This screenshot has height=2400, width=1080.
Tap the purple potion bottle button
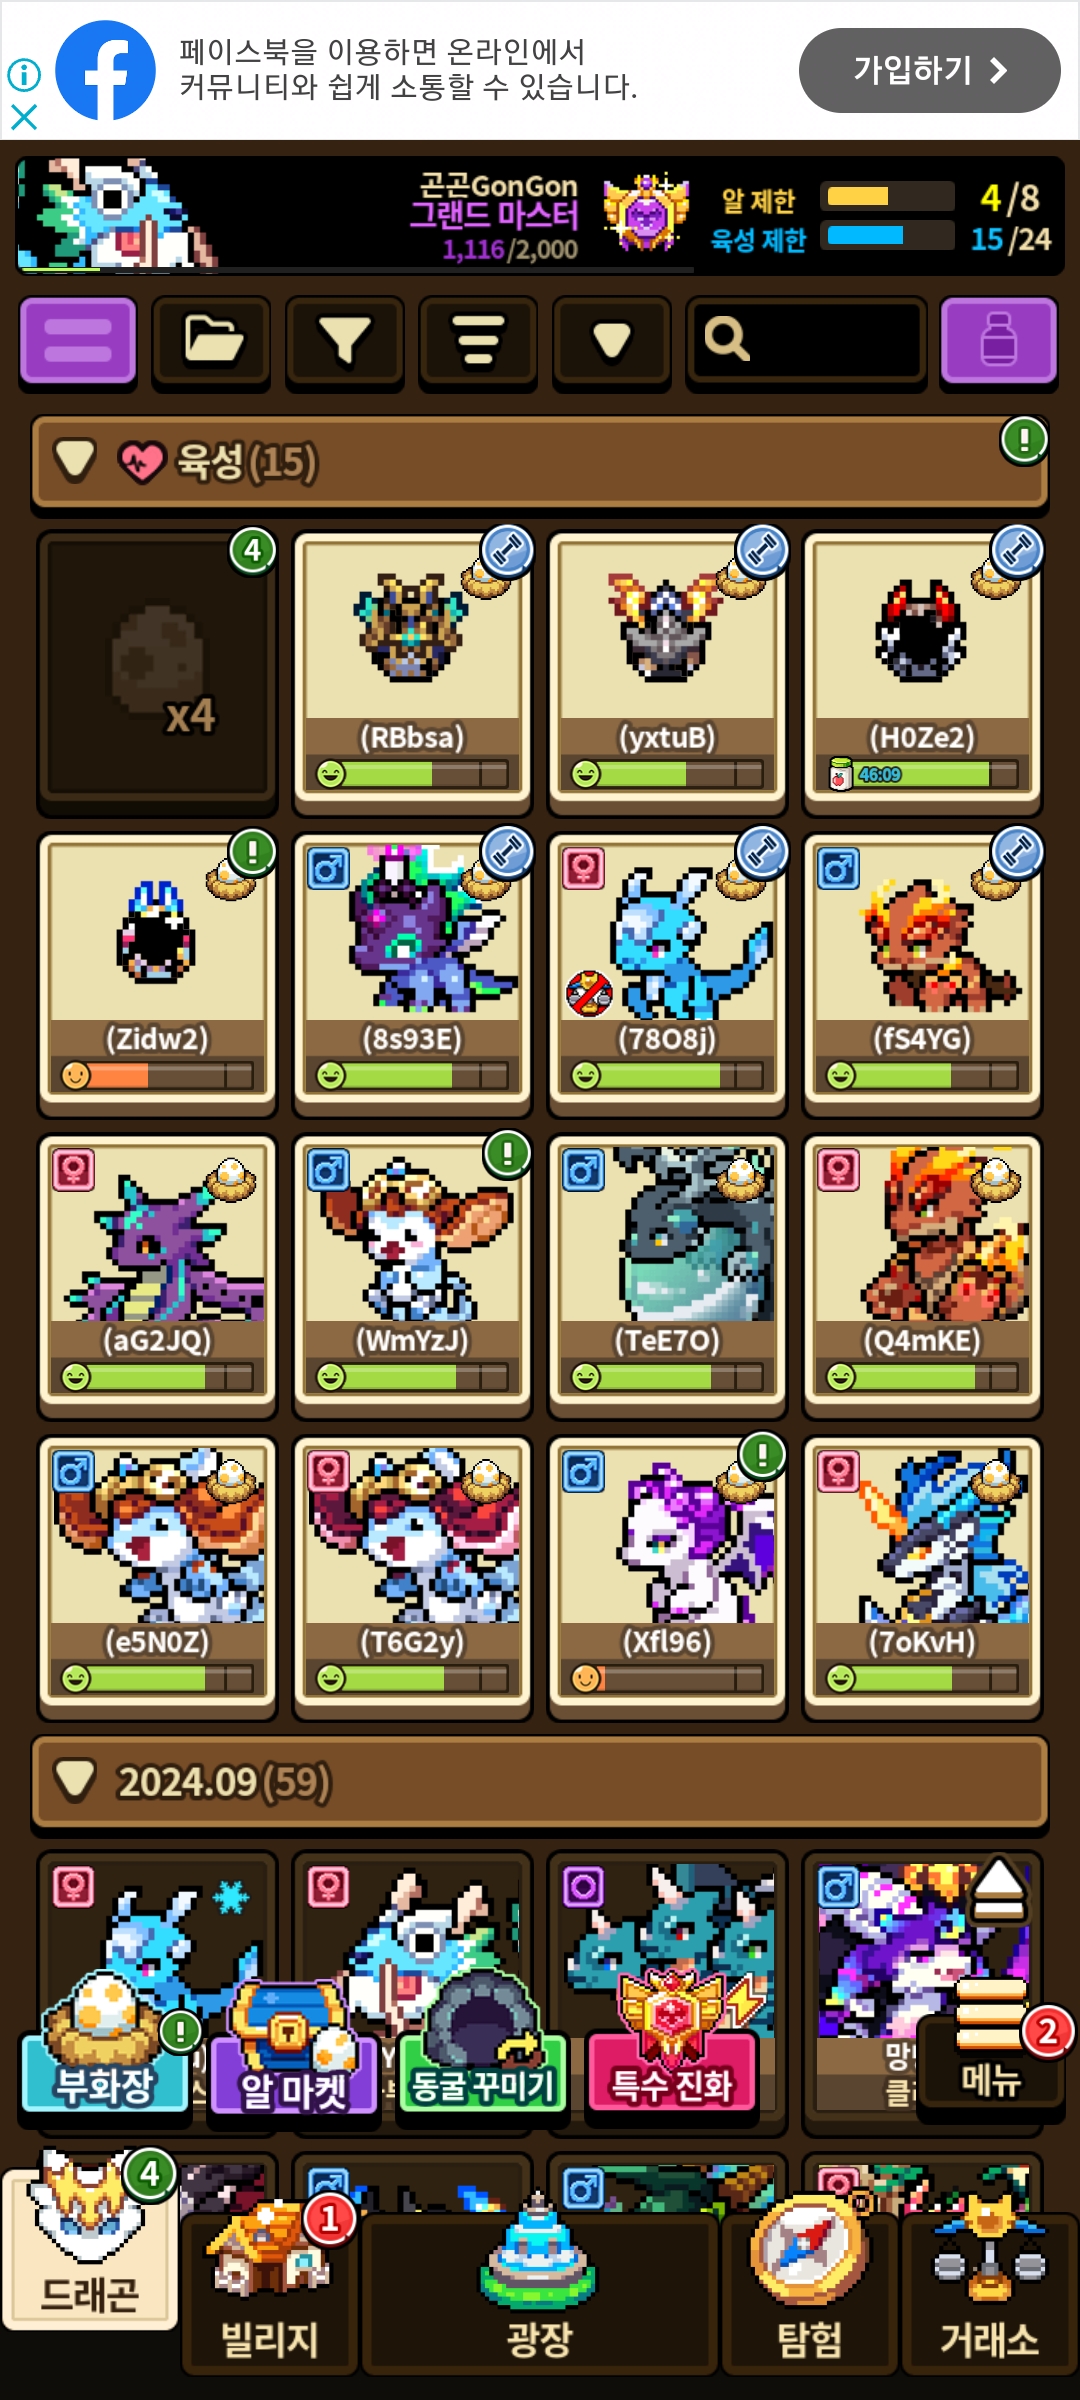point(998,340)
